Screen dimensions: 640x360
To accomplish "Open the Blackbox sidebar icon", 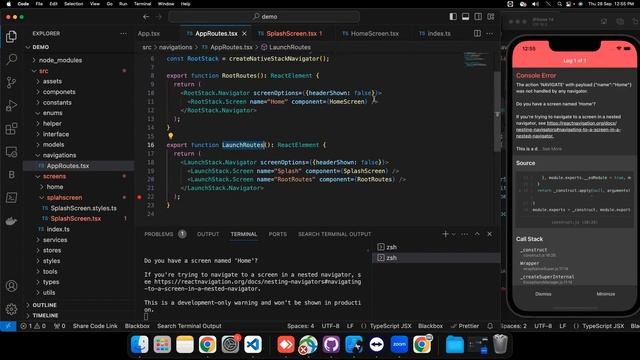I will pyautogui.click(x=11, y=175).
